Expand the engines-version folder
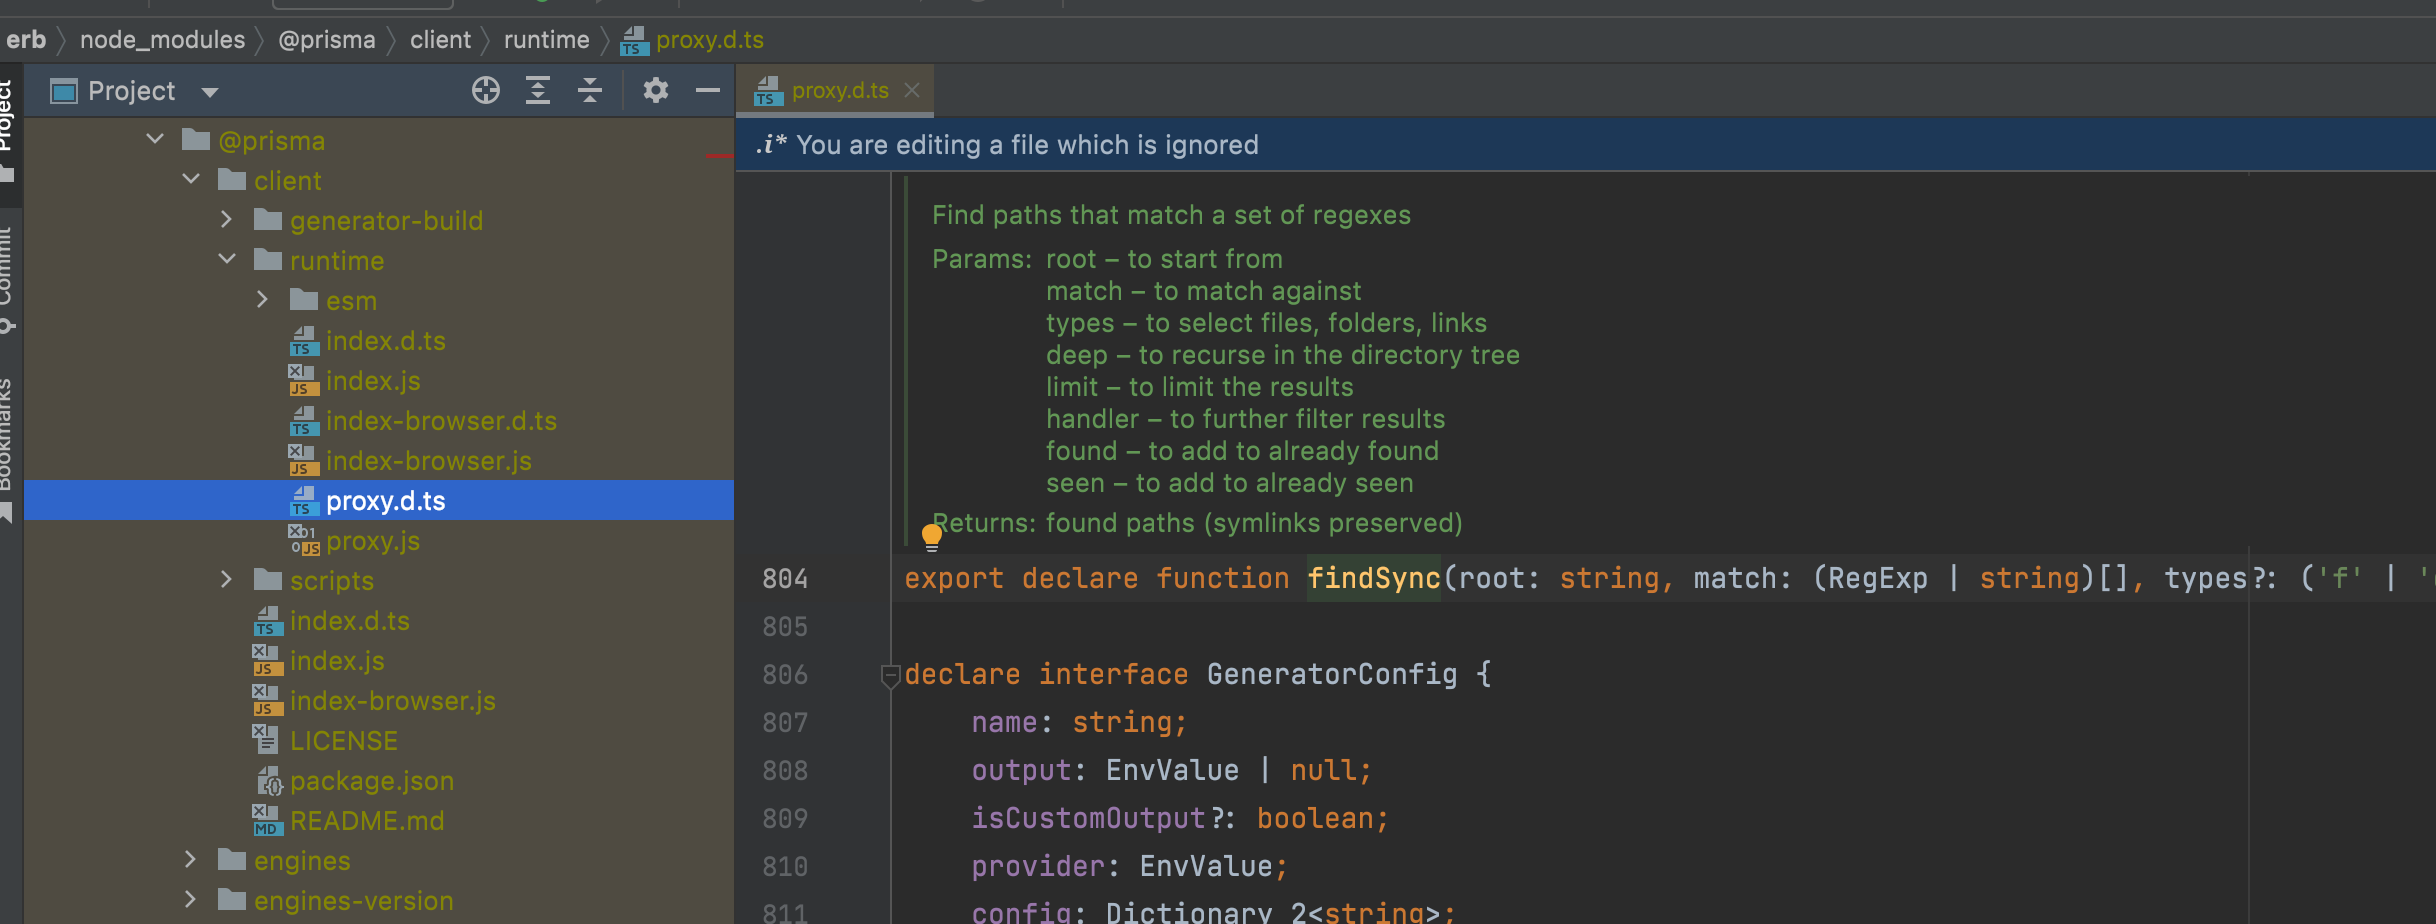 point(190,900)
